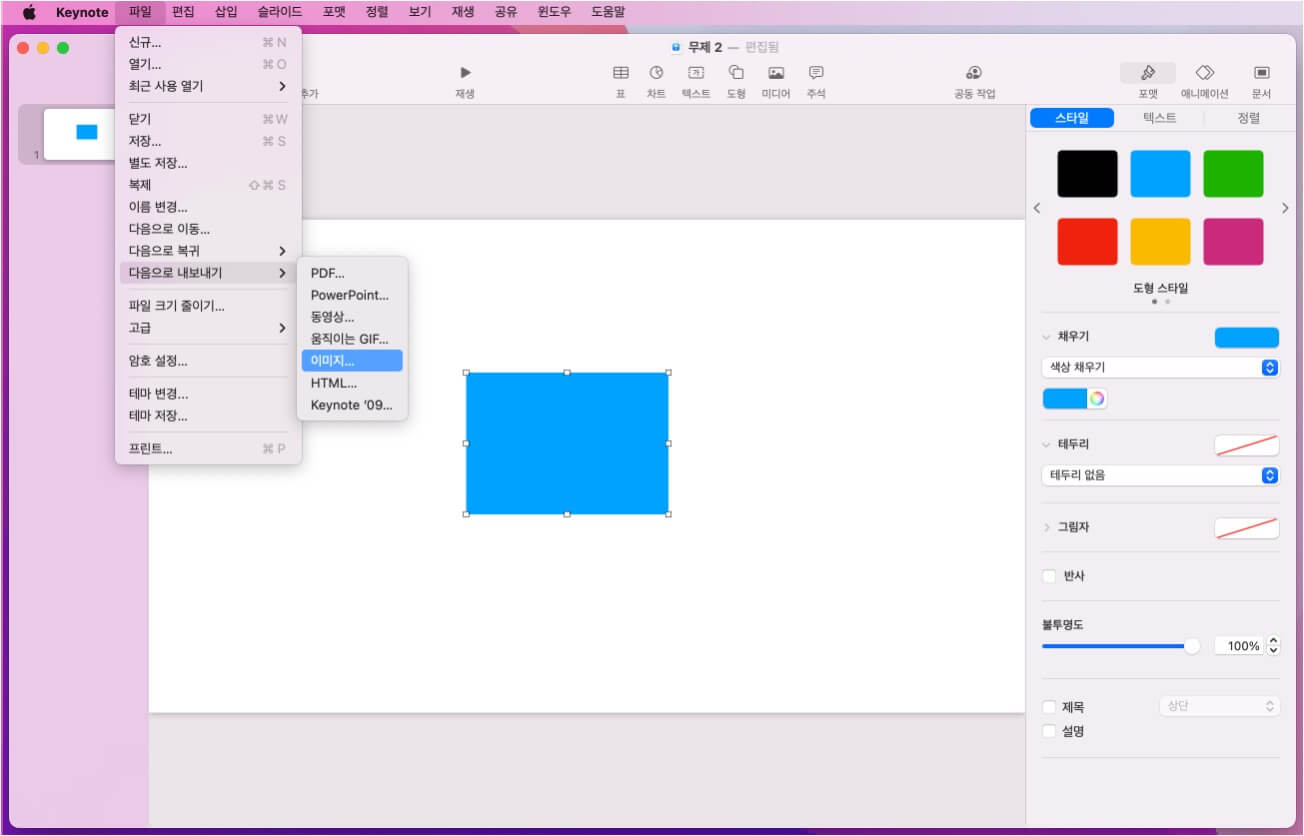Open 최근 사용 열기 submenu
The height and width of the screenshot is (836, 1304).
point(208,86)
